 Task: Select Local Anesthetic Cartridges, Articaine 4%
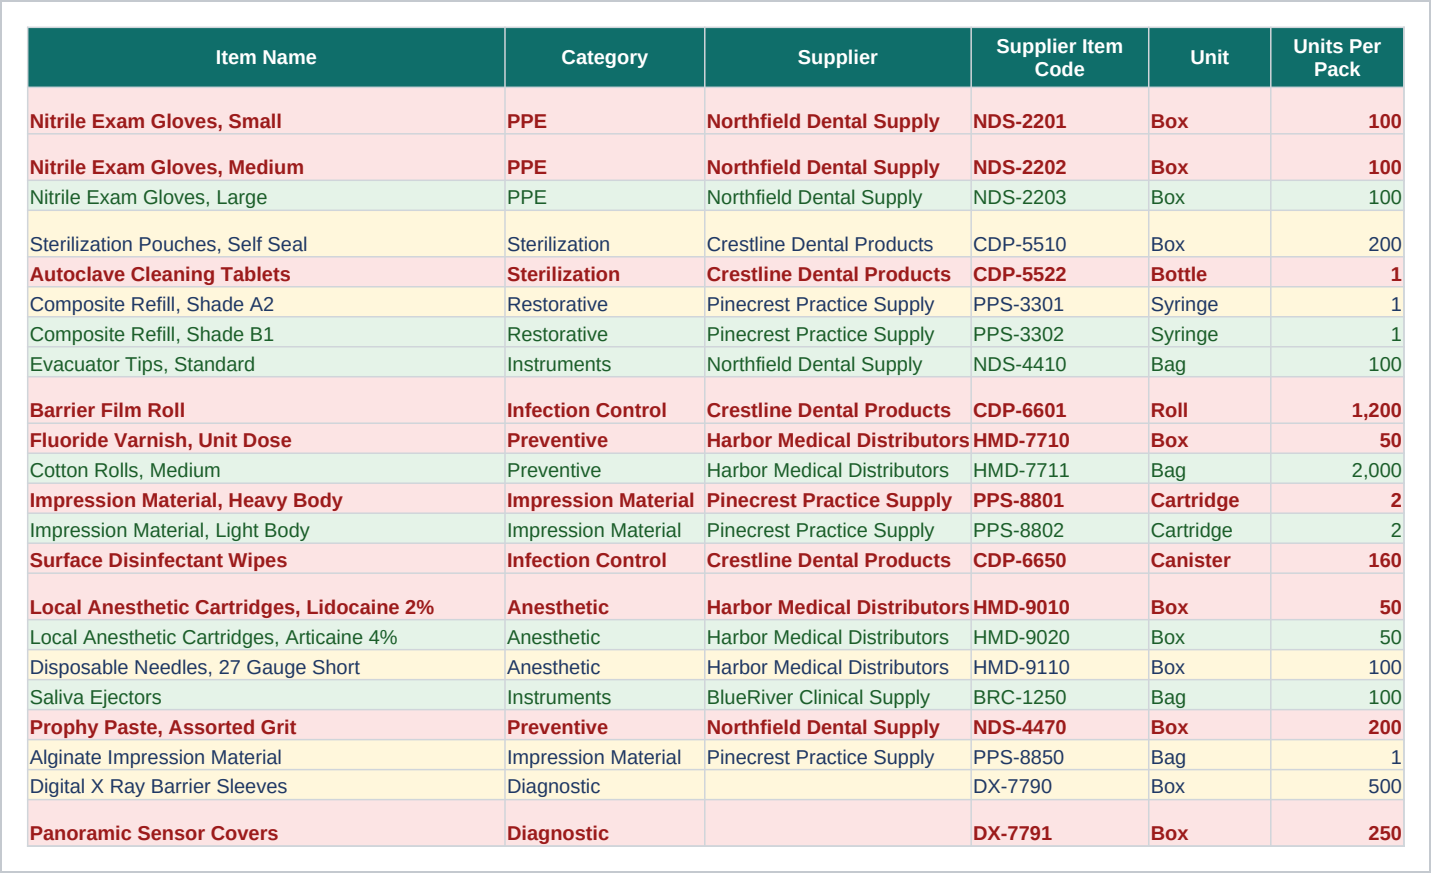coord(266,637)
